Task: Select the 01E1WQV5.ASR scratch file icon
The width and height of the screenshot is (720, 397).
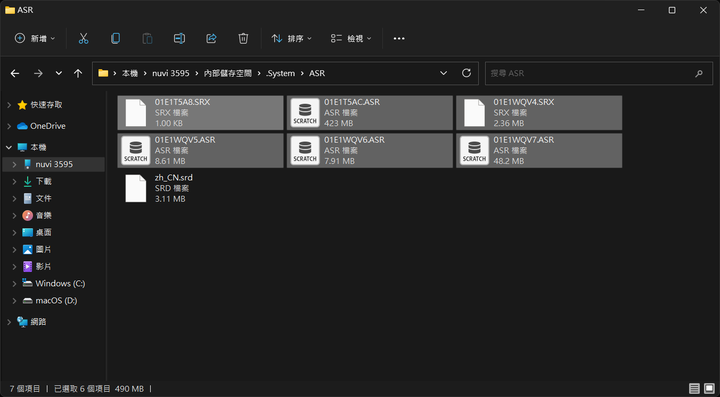Action: (135, 151)
